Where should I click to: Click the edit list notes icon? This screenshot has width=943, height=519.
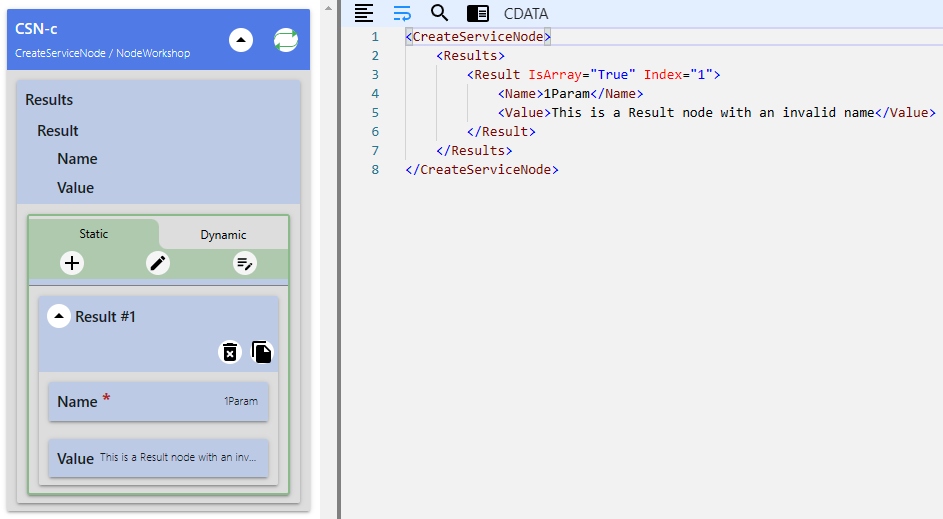(245, 263)
